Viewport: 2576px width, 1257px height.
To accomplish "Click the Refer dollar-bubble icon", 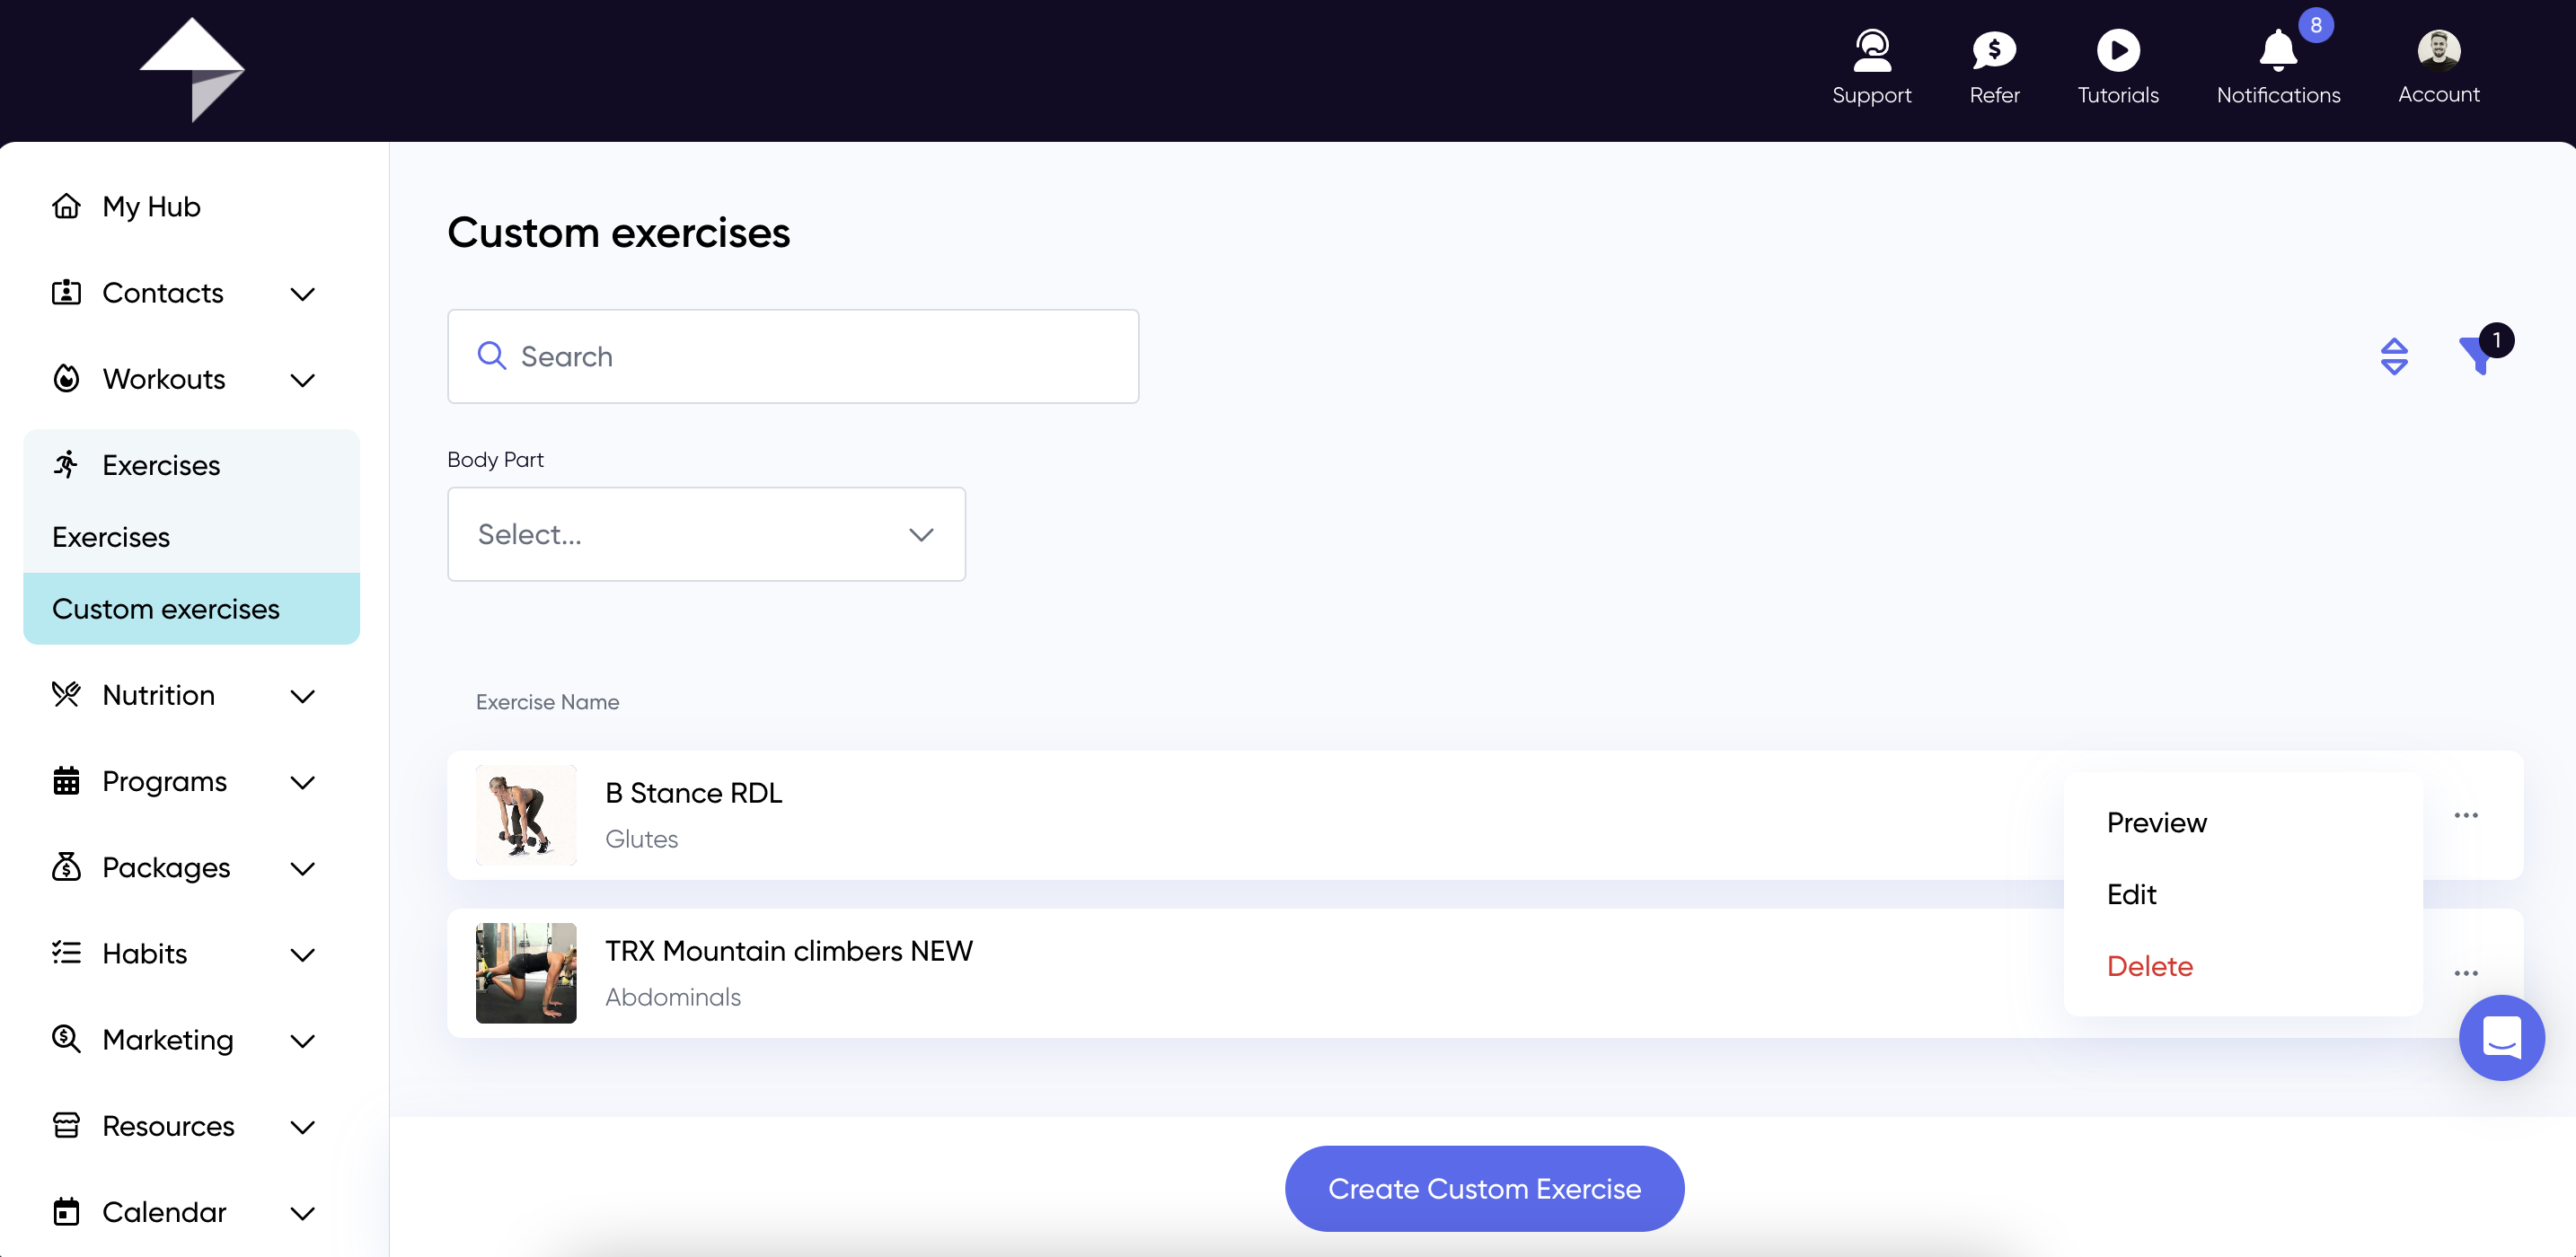I will 1994,50.
